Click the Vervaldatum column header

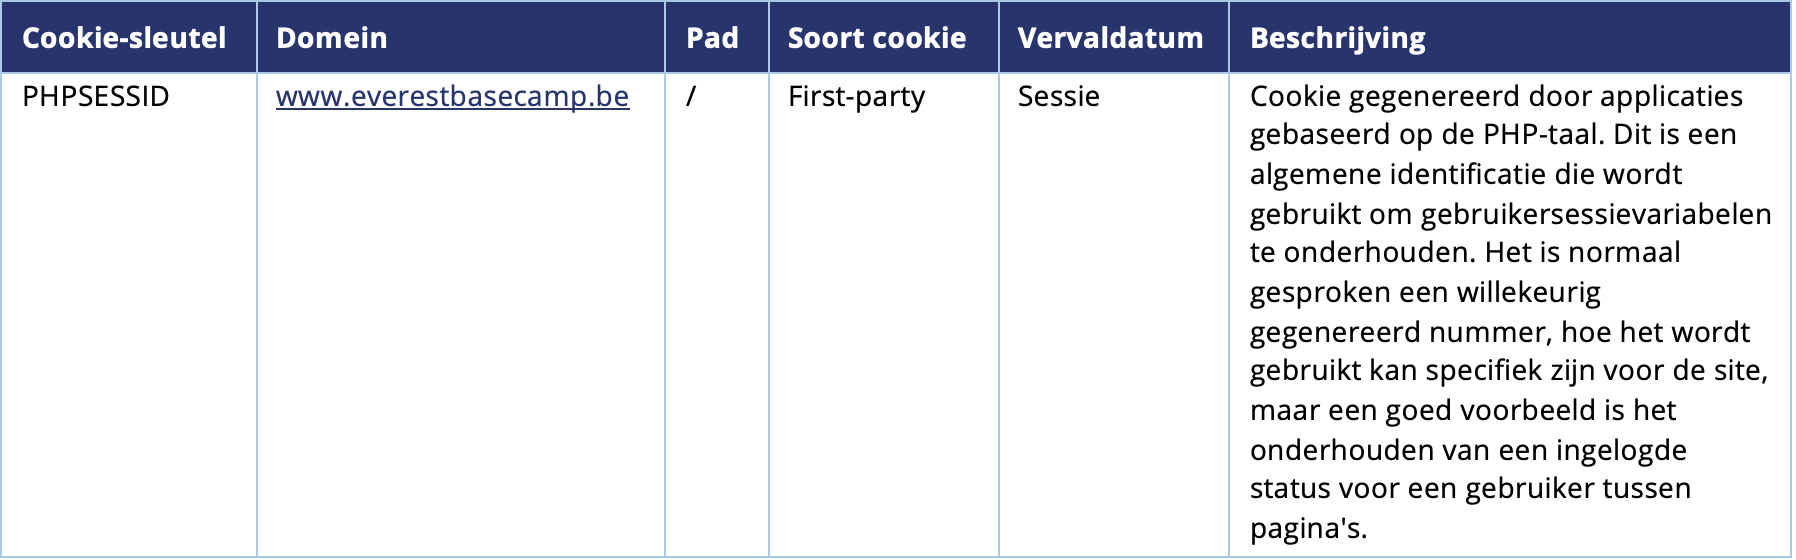click(x=1110, y=38)
